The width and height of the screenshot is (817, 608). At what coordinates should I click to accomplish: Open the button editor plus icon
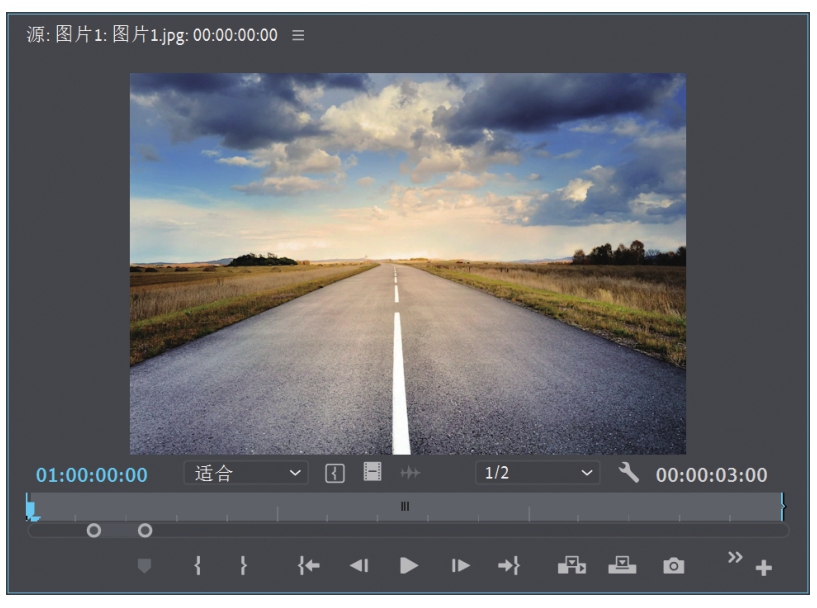point(764,568)
